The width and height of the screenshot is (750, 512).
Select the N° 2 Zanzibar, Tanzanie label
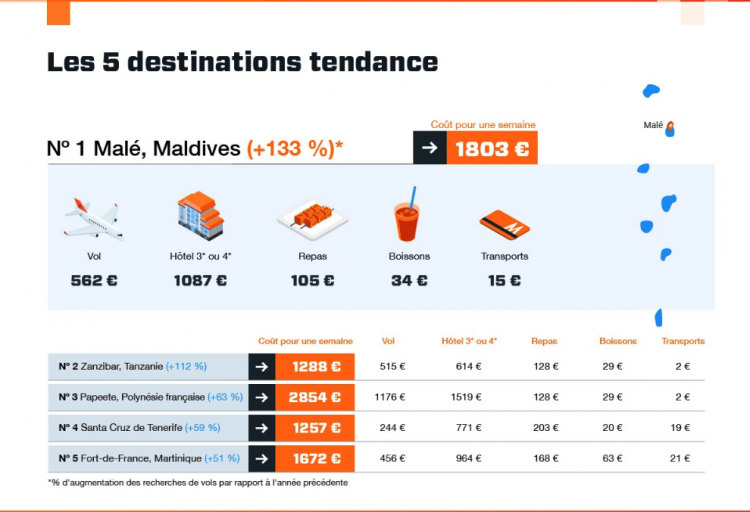coord(132,367)
